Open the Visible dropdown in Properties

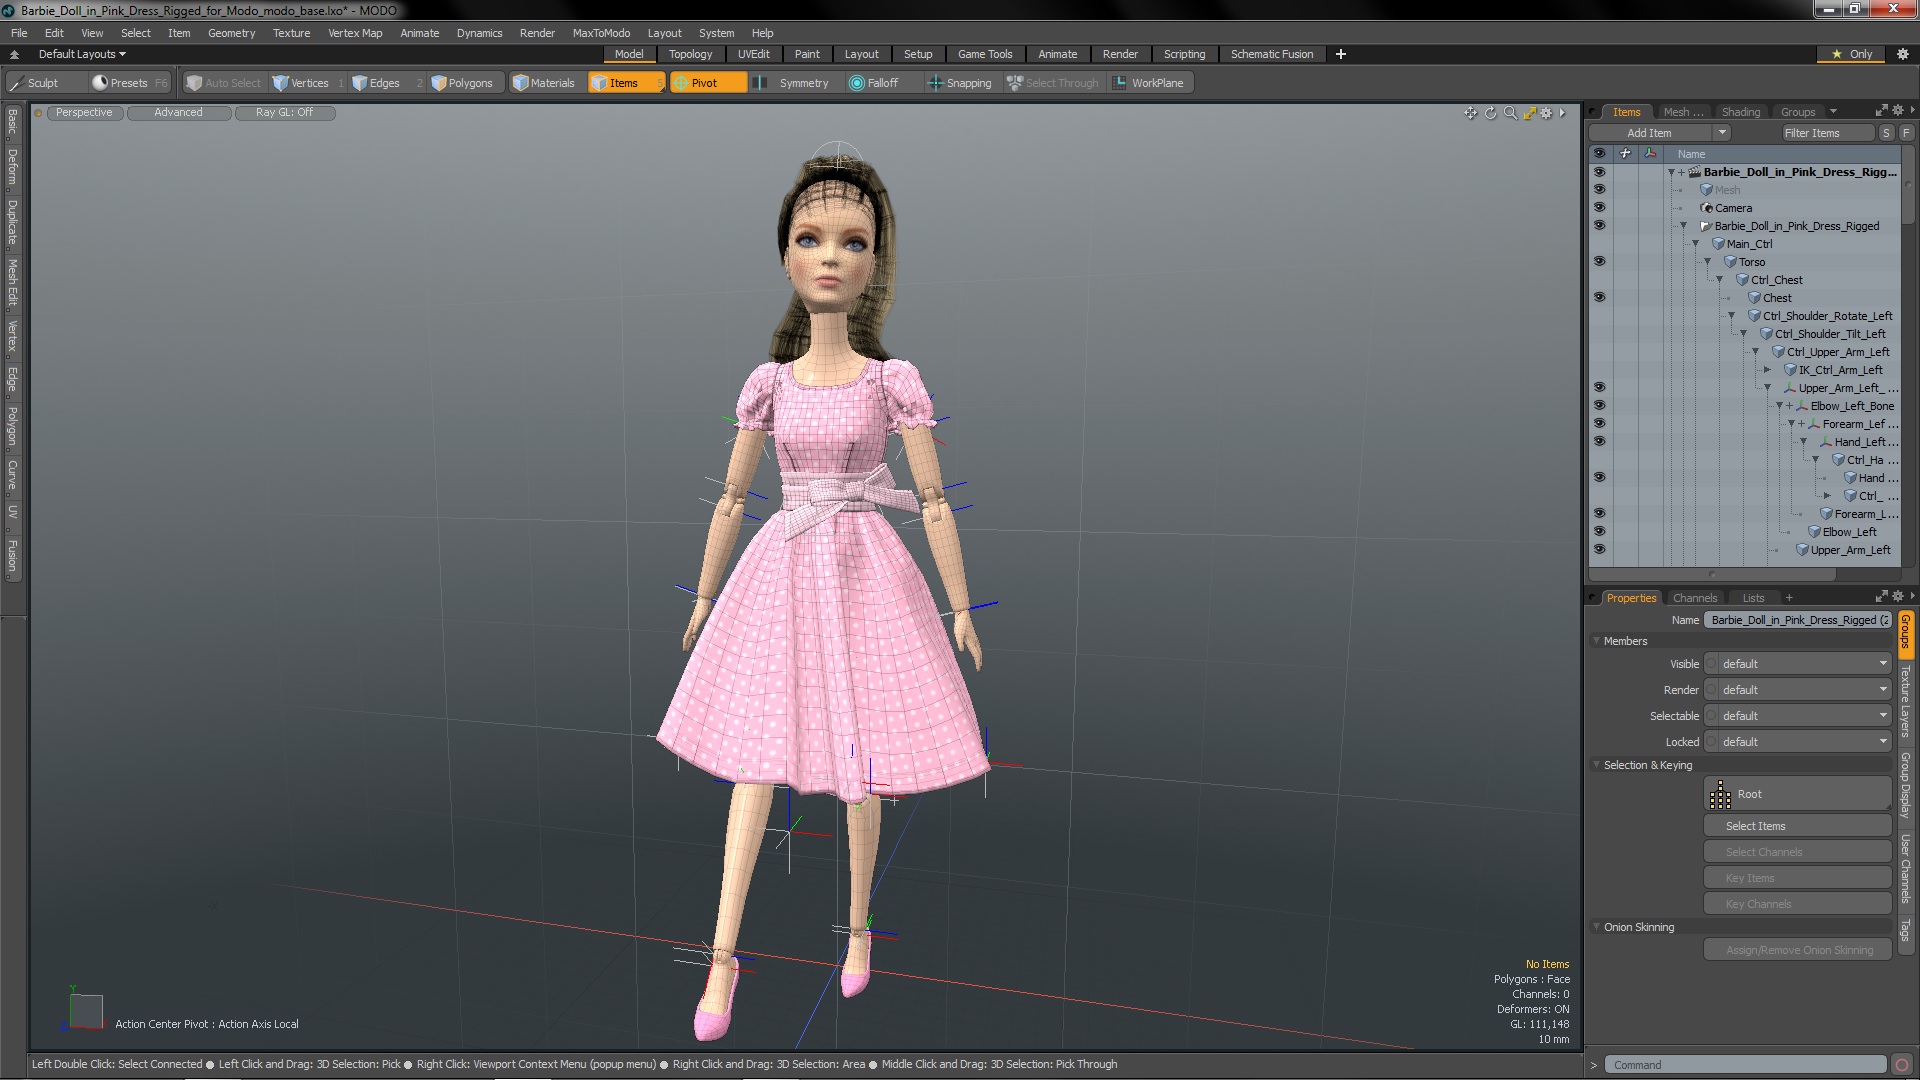click(1798, 664)
